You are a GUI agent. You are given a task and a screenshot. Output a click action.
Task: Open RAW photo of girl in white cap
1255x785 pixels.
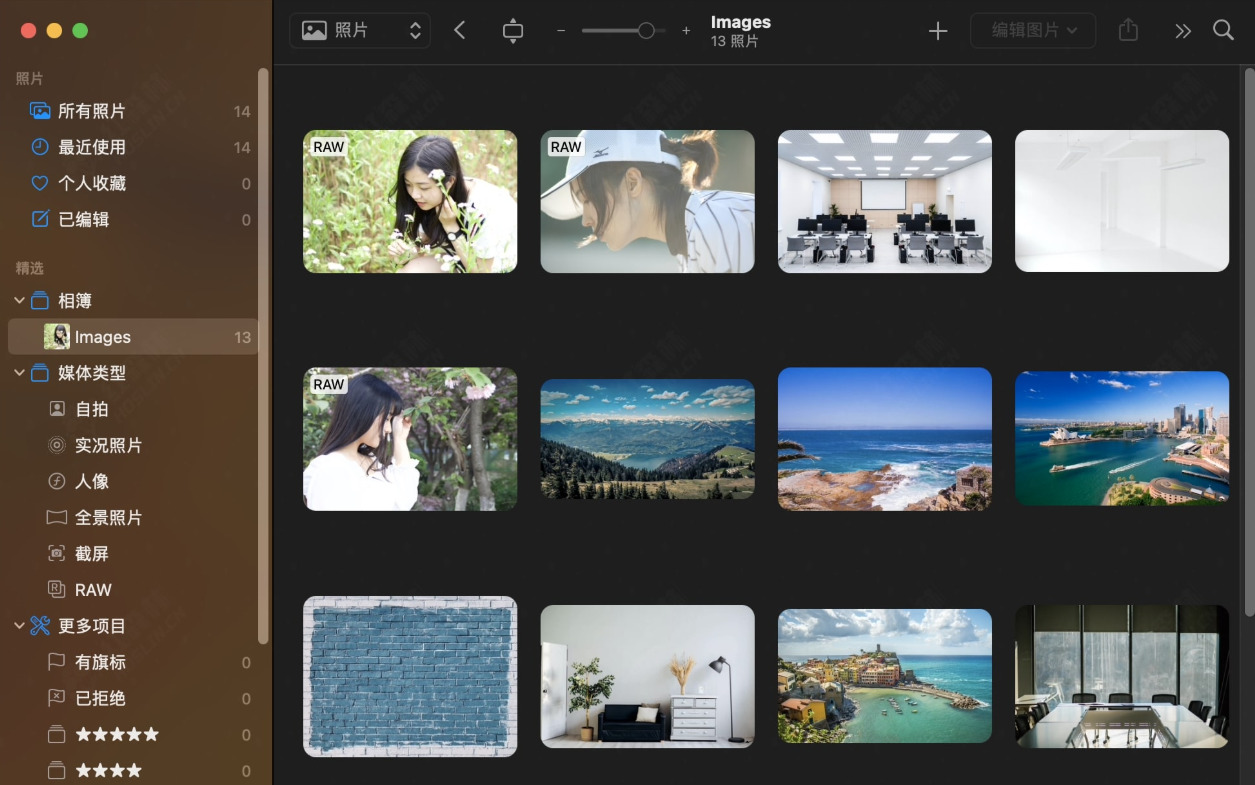tap(648, 201)
